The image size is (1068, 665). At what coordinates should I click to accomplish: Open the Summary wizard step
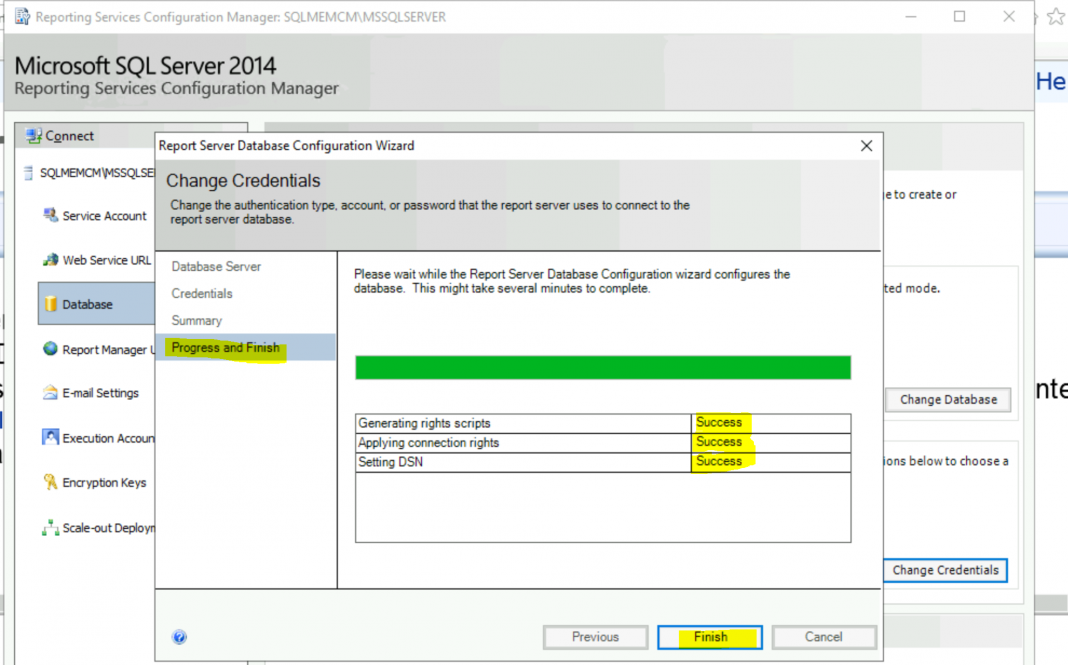click(196, 320)
